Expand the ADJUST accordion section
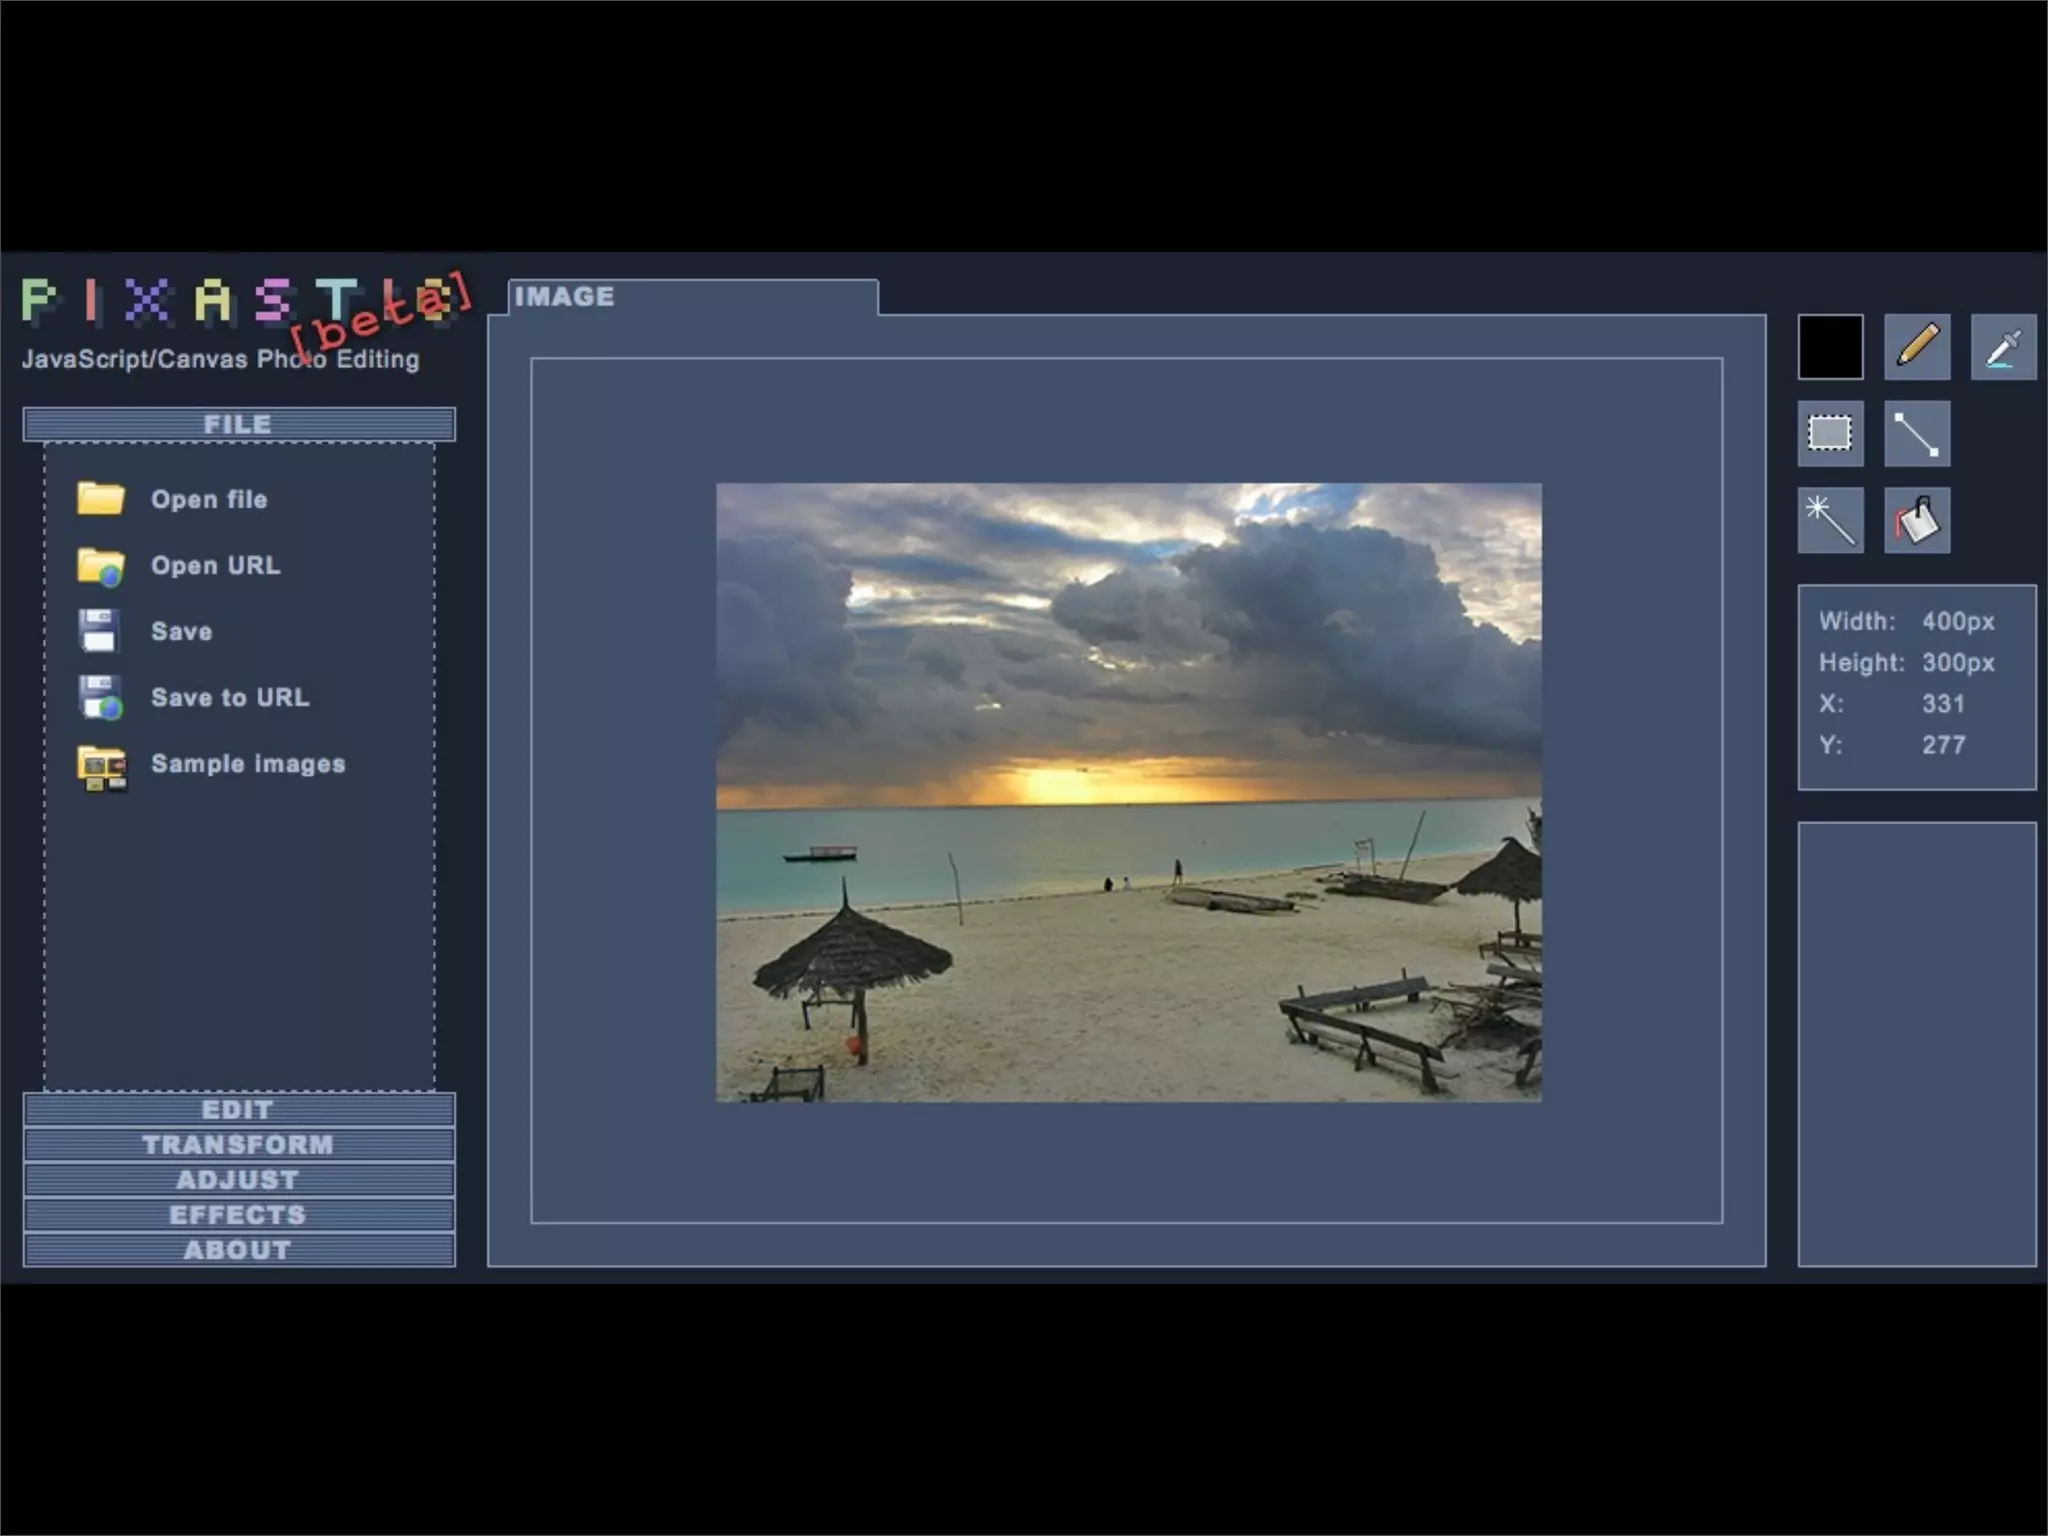Image resolution: width=2048 pixels, height=1536 pixels. pos(238,1180)
